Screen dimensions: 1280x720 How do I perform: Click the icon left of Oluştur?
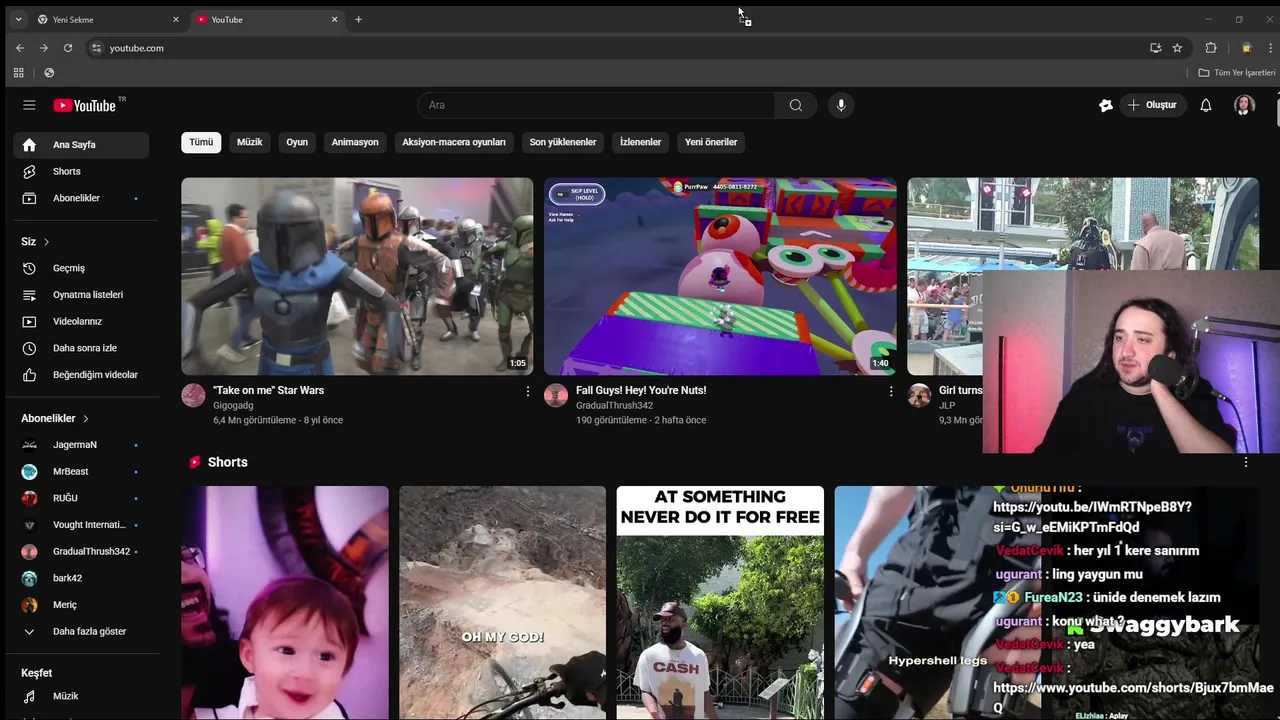(1105, 105)
